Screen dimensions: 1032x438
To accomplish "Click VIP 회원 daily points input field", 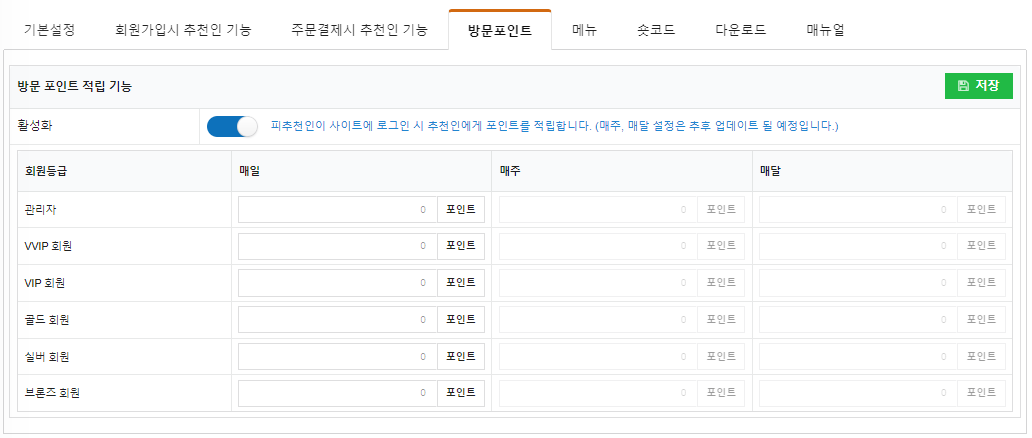I will [x=338, y=283].
